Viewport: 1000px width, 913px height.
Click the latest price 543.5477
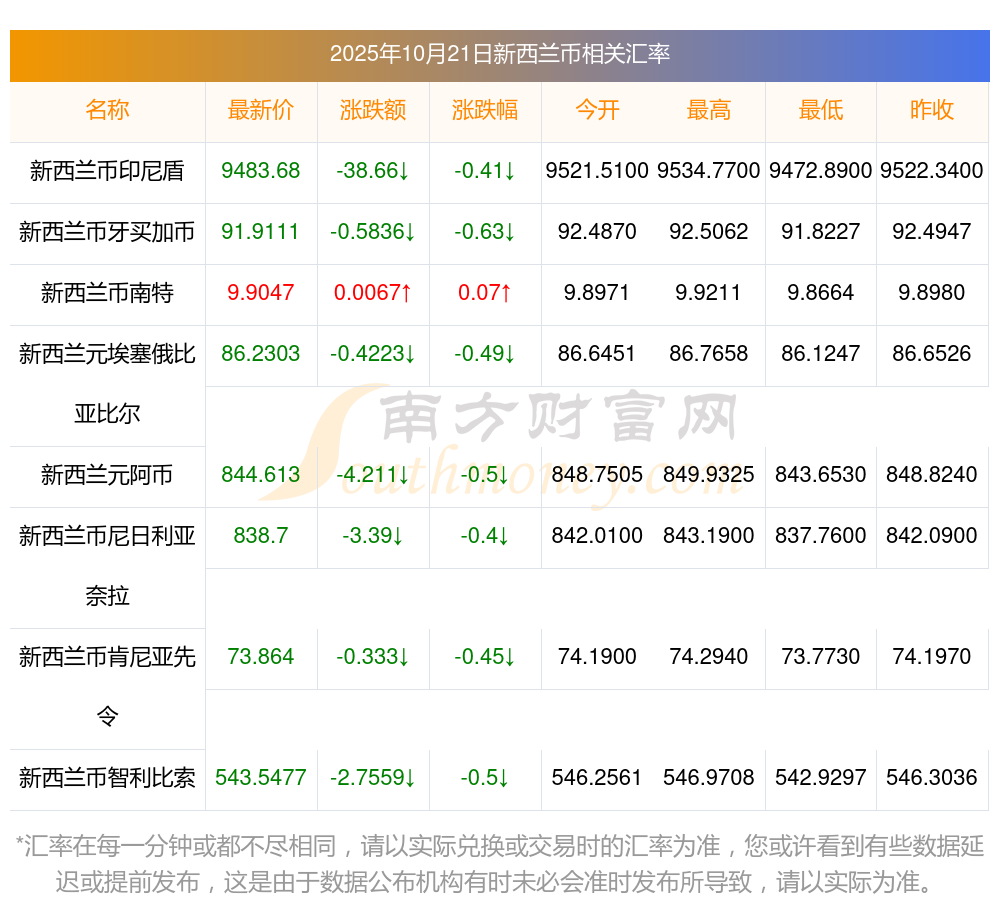click(261, 777)
